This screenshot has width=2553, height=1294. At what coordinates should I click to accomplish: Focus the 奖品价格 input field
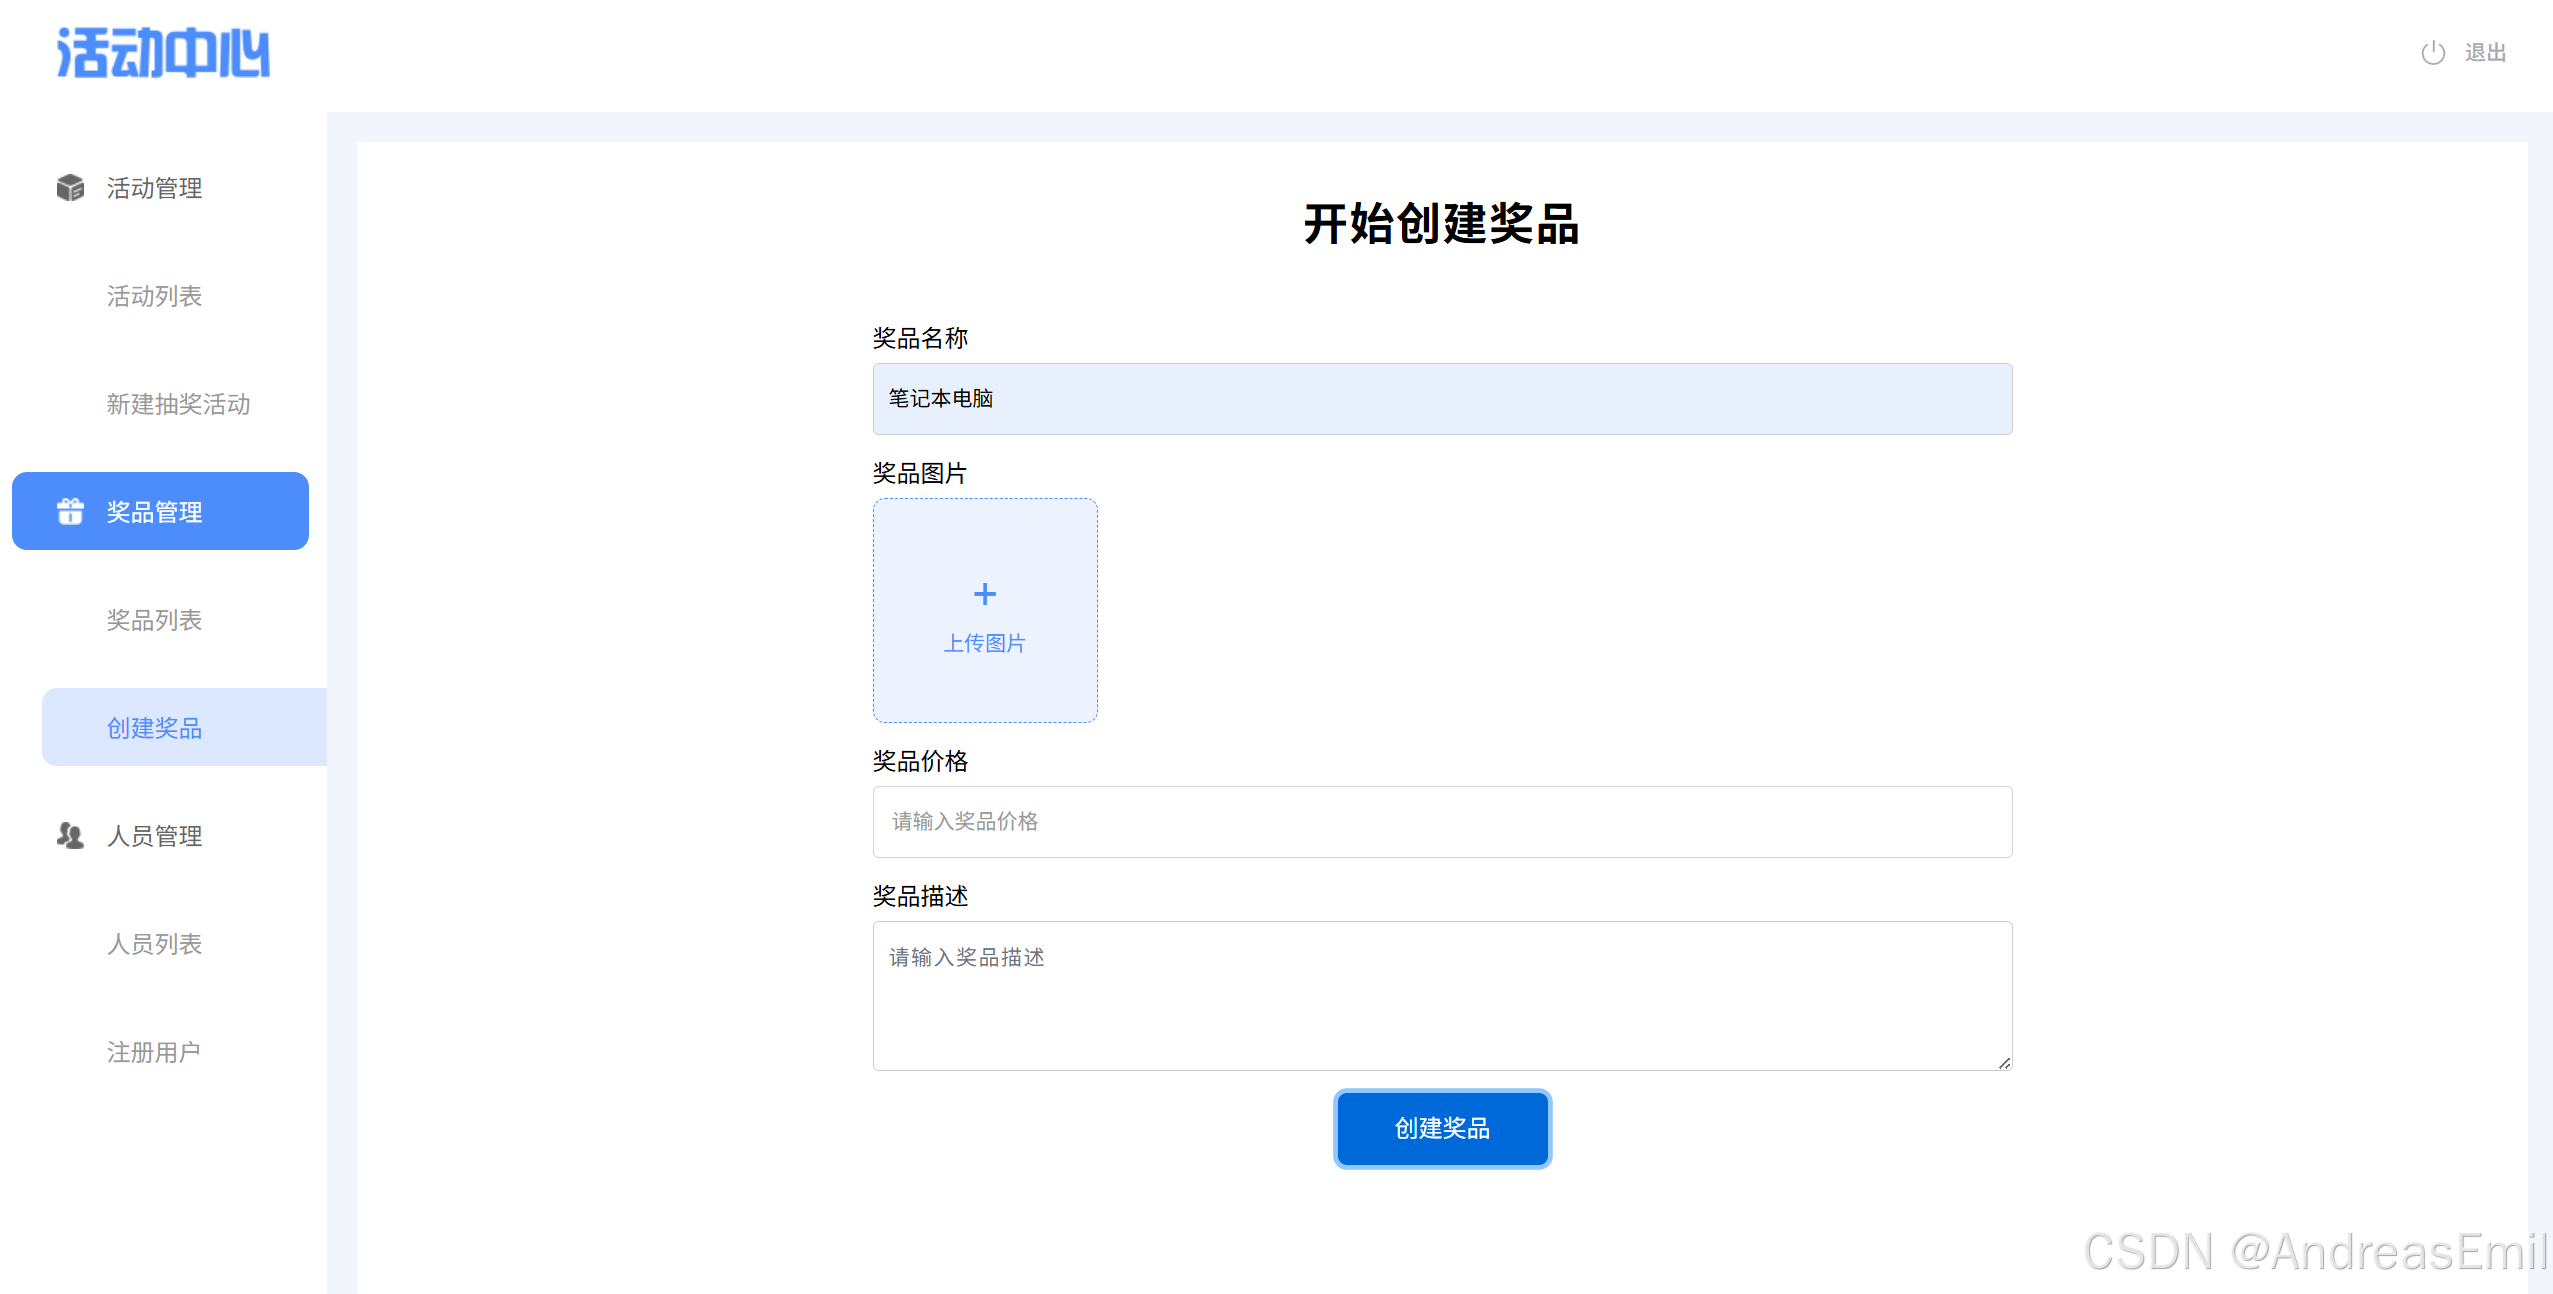(x=1441, y=822)
